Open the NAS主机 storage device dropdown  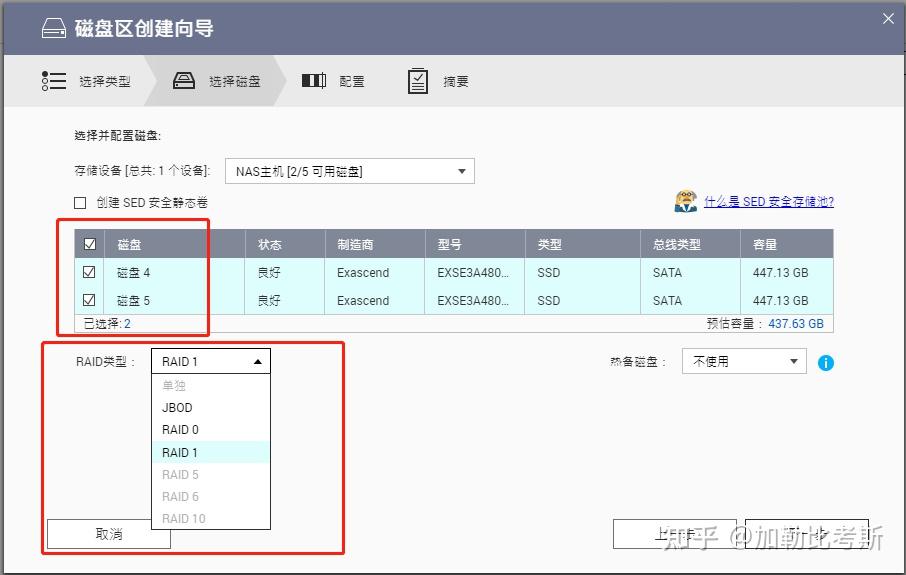click(350, 171)
